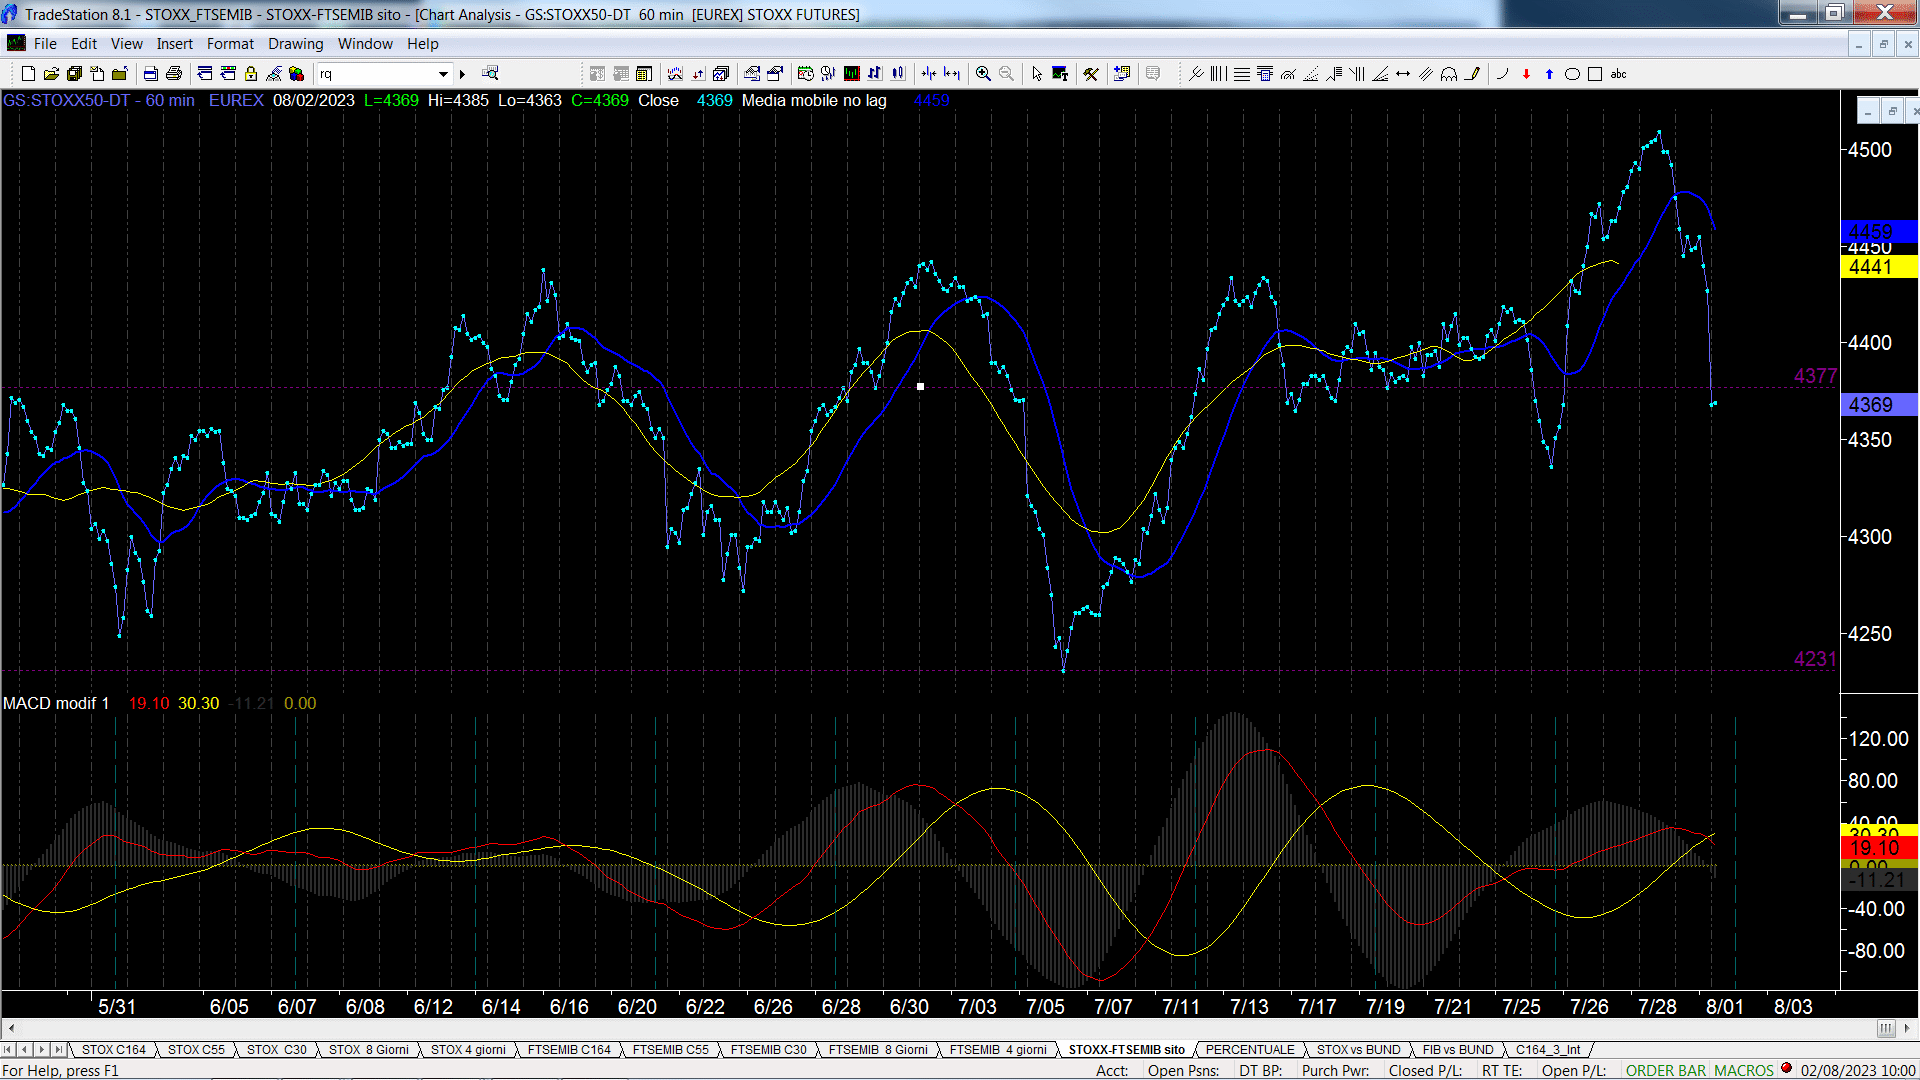Switch to the FTSEMIB C30 tab
1920x1080 pixels.
[x=768, y=1049]
